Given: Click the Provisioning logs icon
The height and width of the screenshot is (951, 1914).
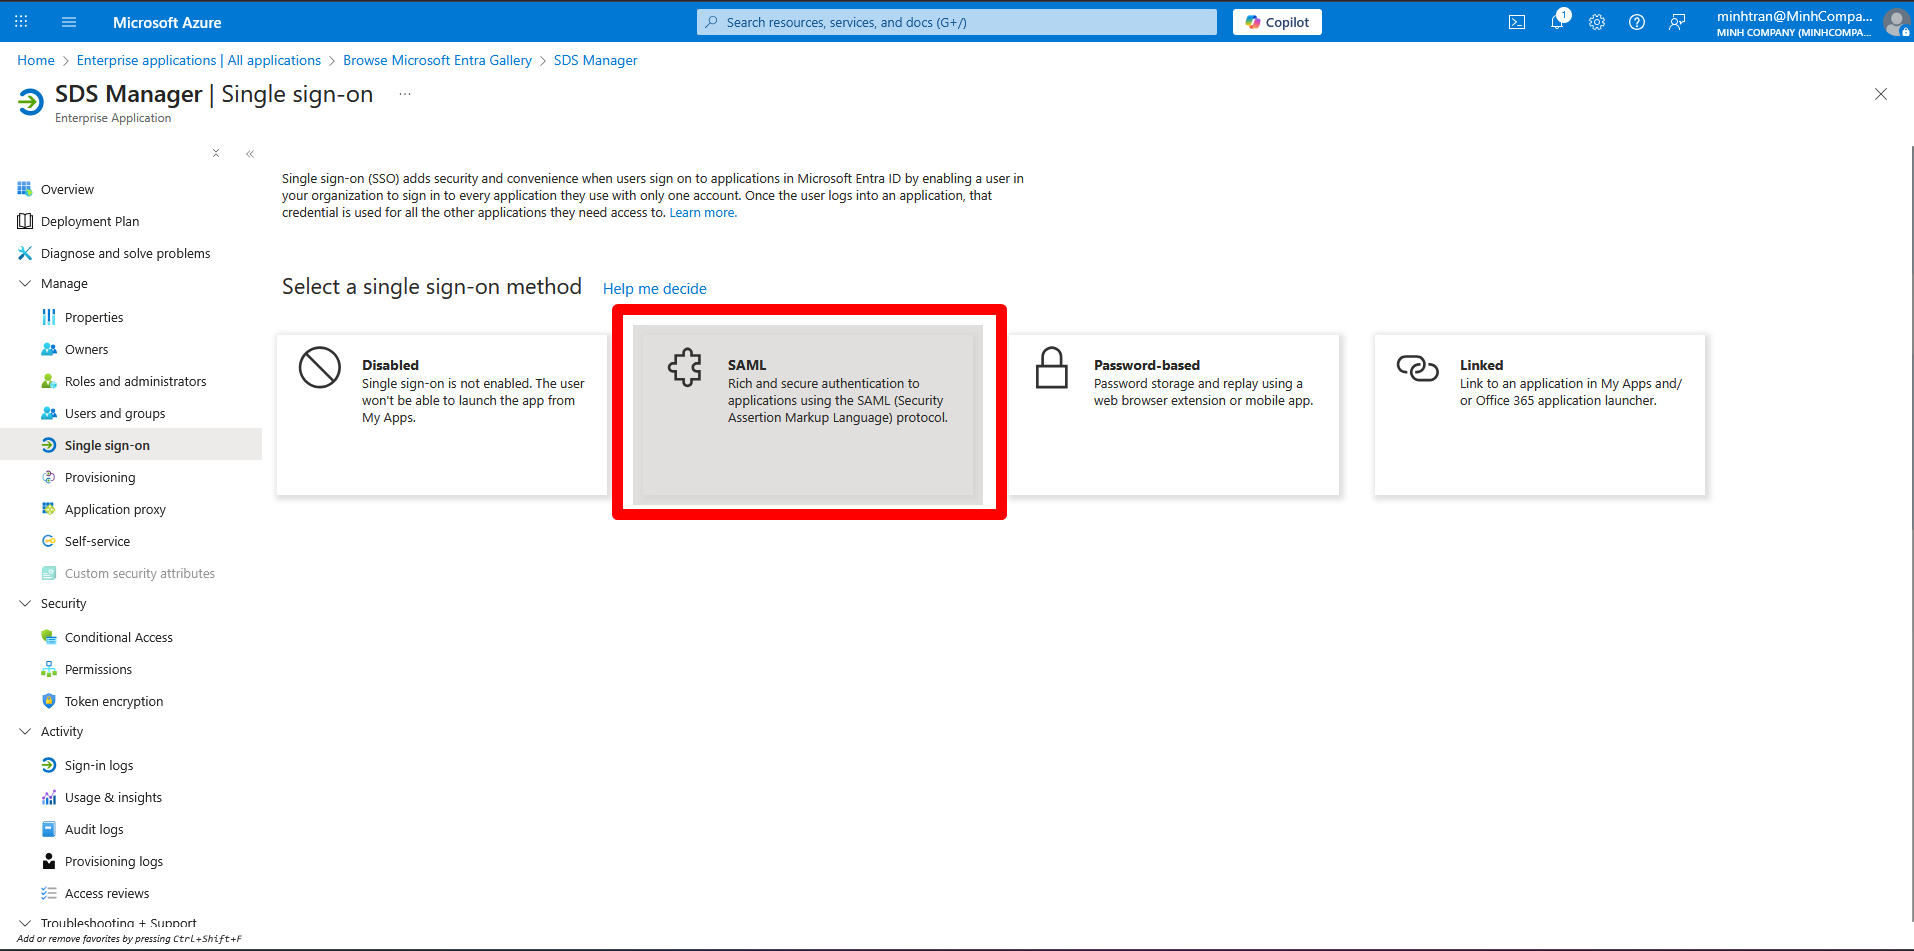Looking at the screenshot, I should point(49,861).
